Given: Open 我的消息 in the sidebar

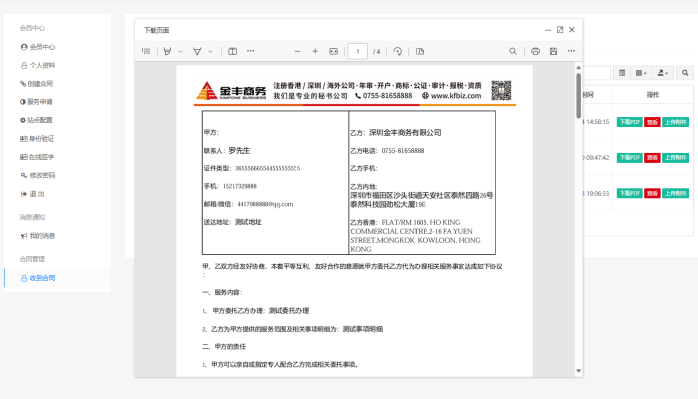Looking at the screenshot, I should click(38, 236).
